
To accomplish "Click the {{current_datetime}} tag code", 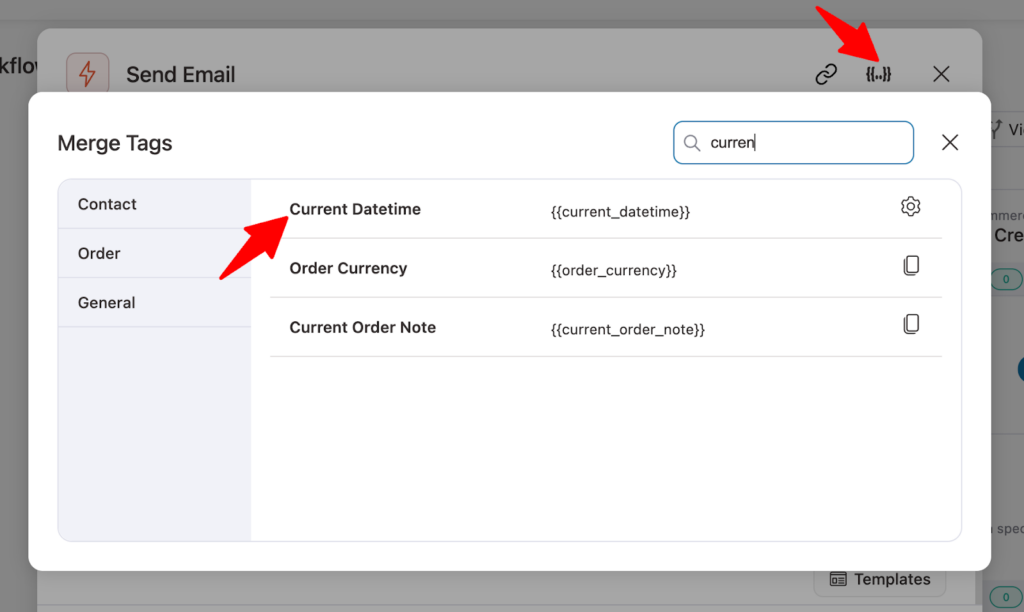I will pos(620,212).
